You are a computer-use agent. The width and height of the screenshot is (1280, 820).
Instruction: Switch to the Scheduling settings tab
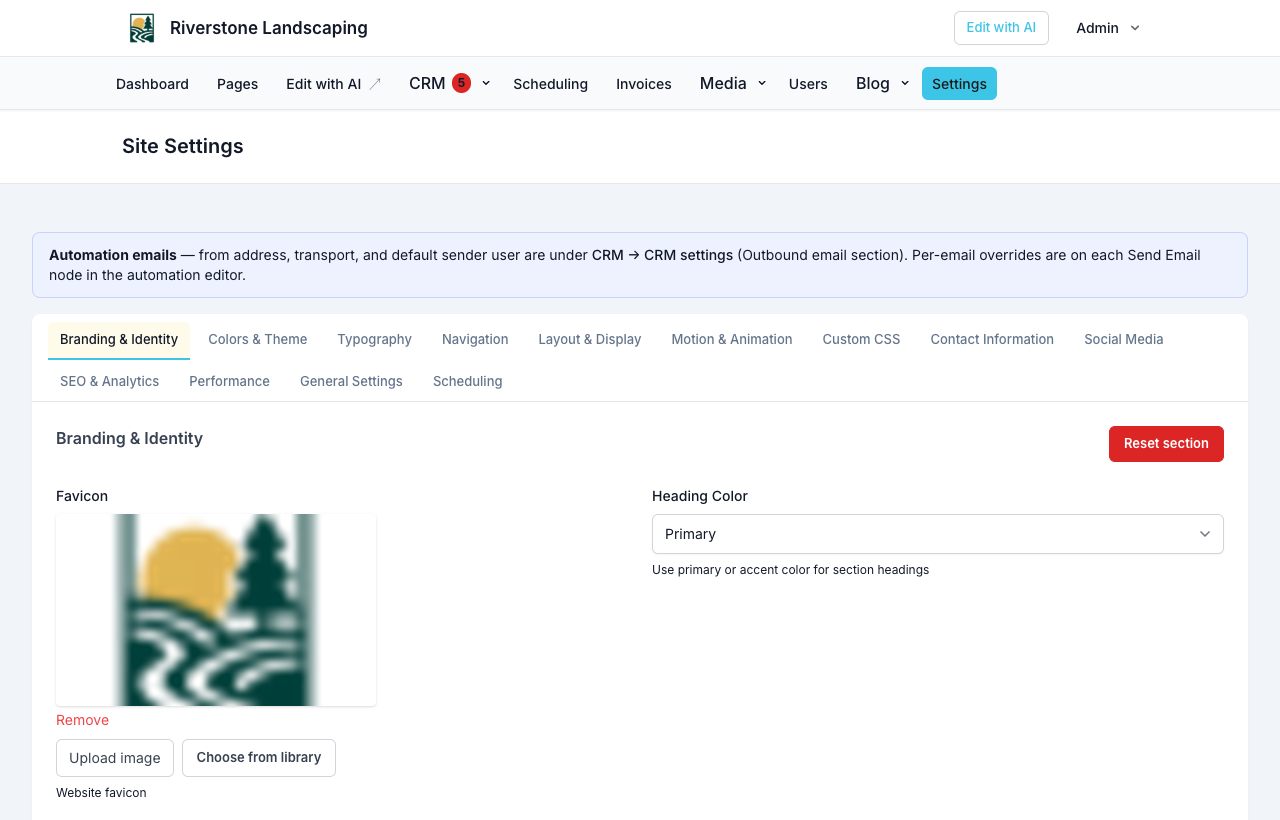click(x=468, y=381)
